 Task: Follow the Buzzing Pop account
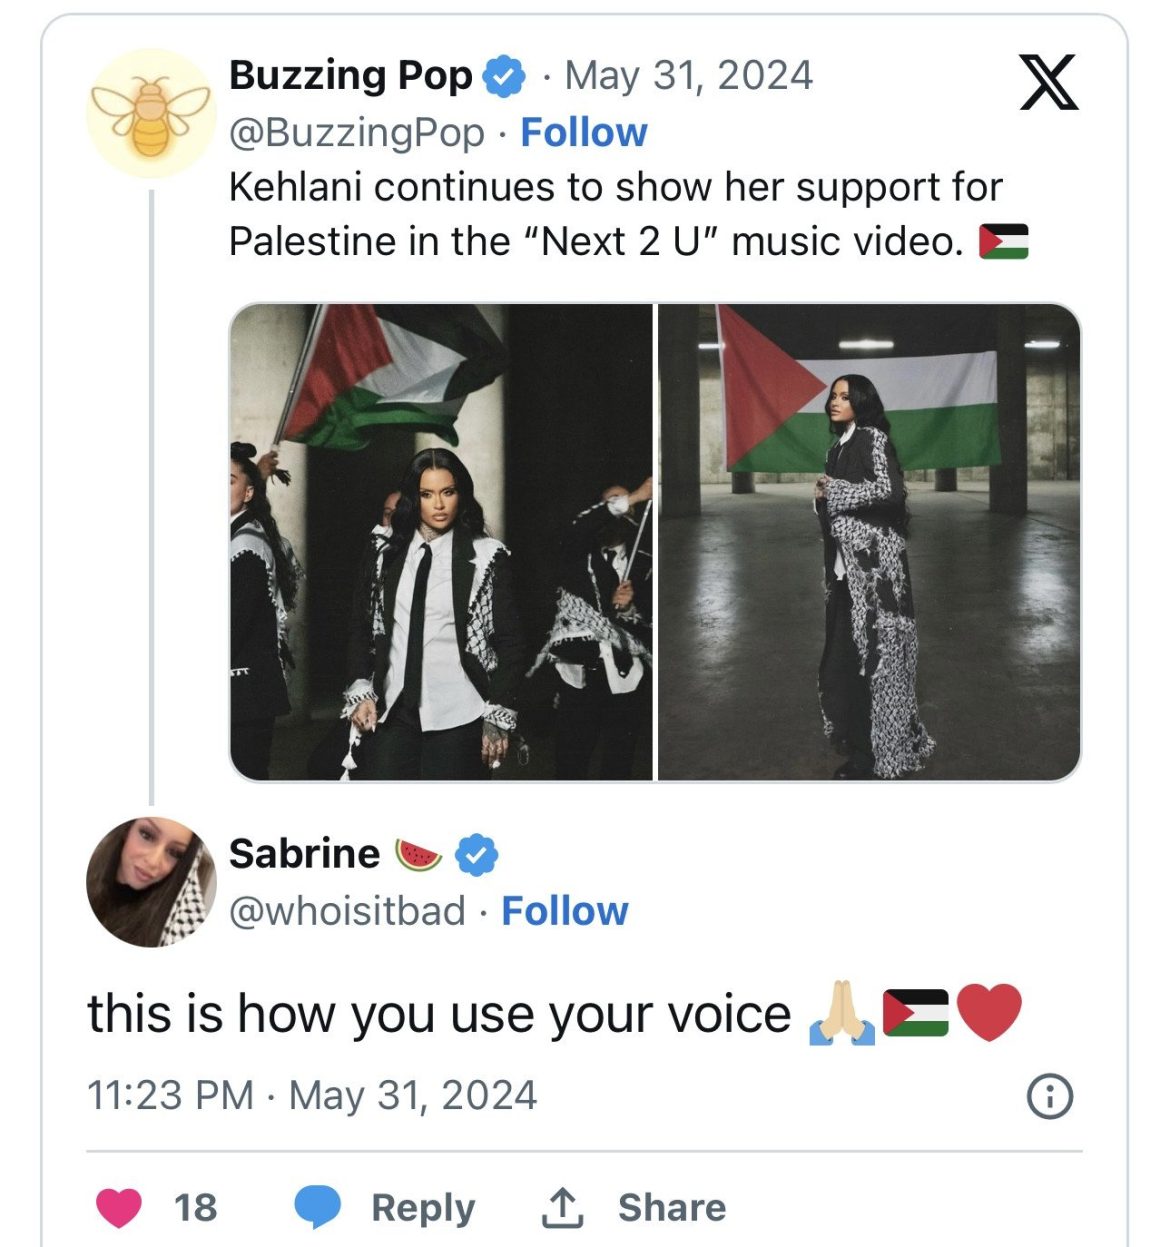coord(584,131)
